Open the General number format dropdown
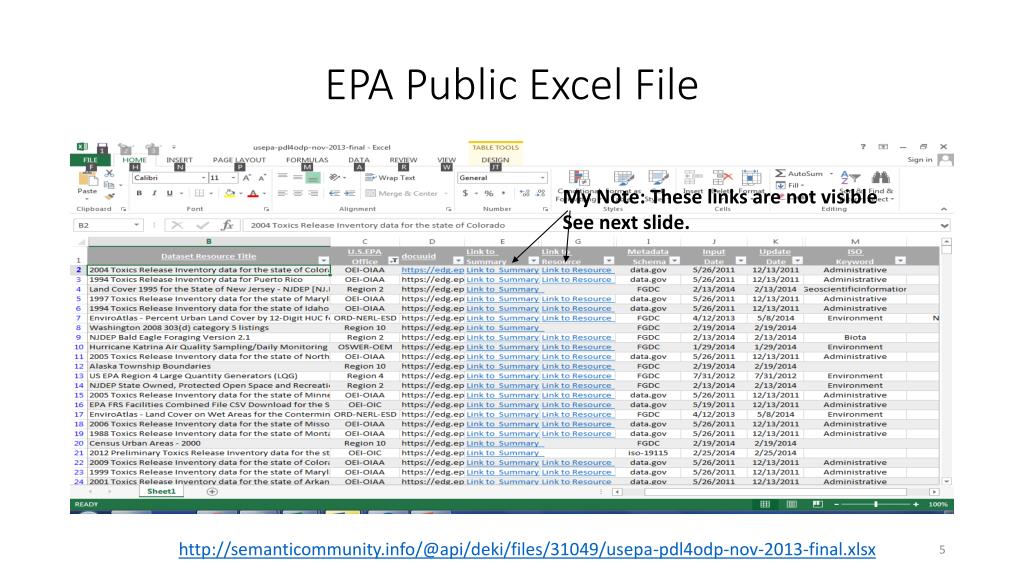This screenshot has width=1024, height=576. pos(542,178)
